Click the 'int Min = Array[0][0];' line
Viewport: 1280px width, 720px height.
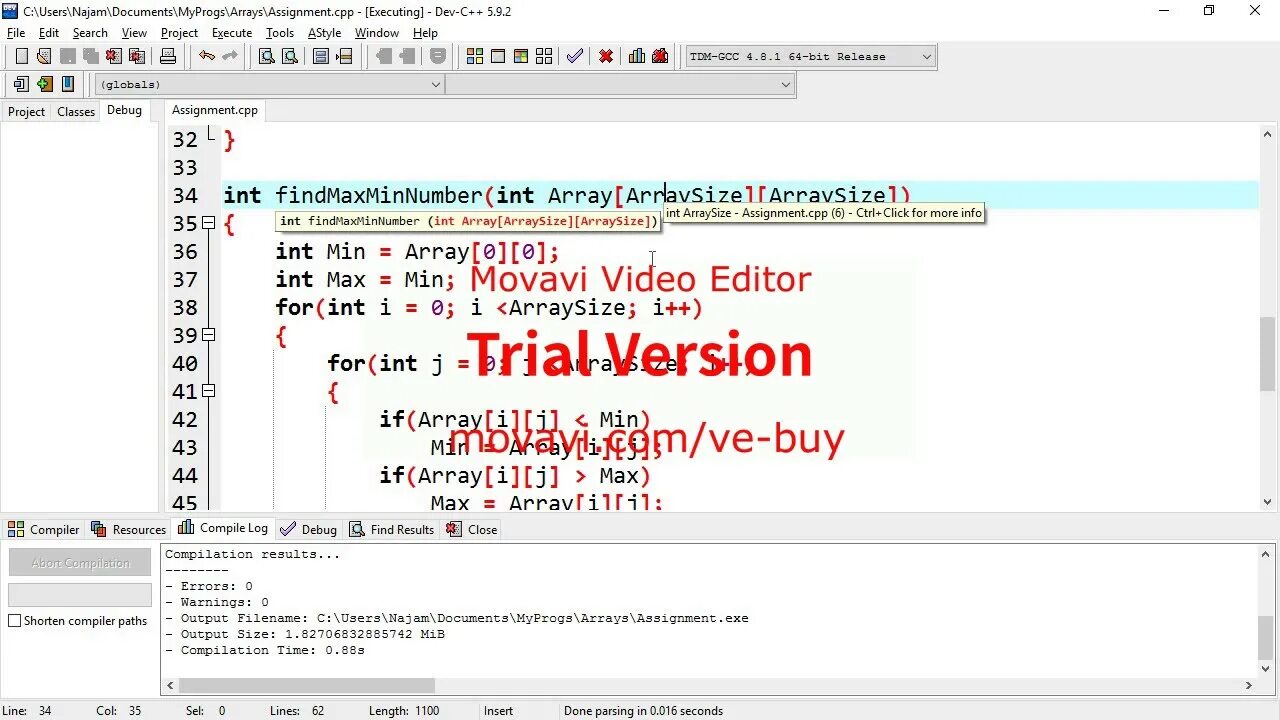click(x=418, y=251)
